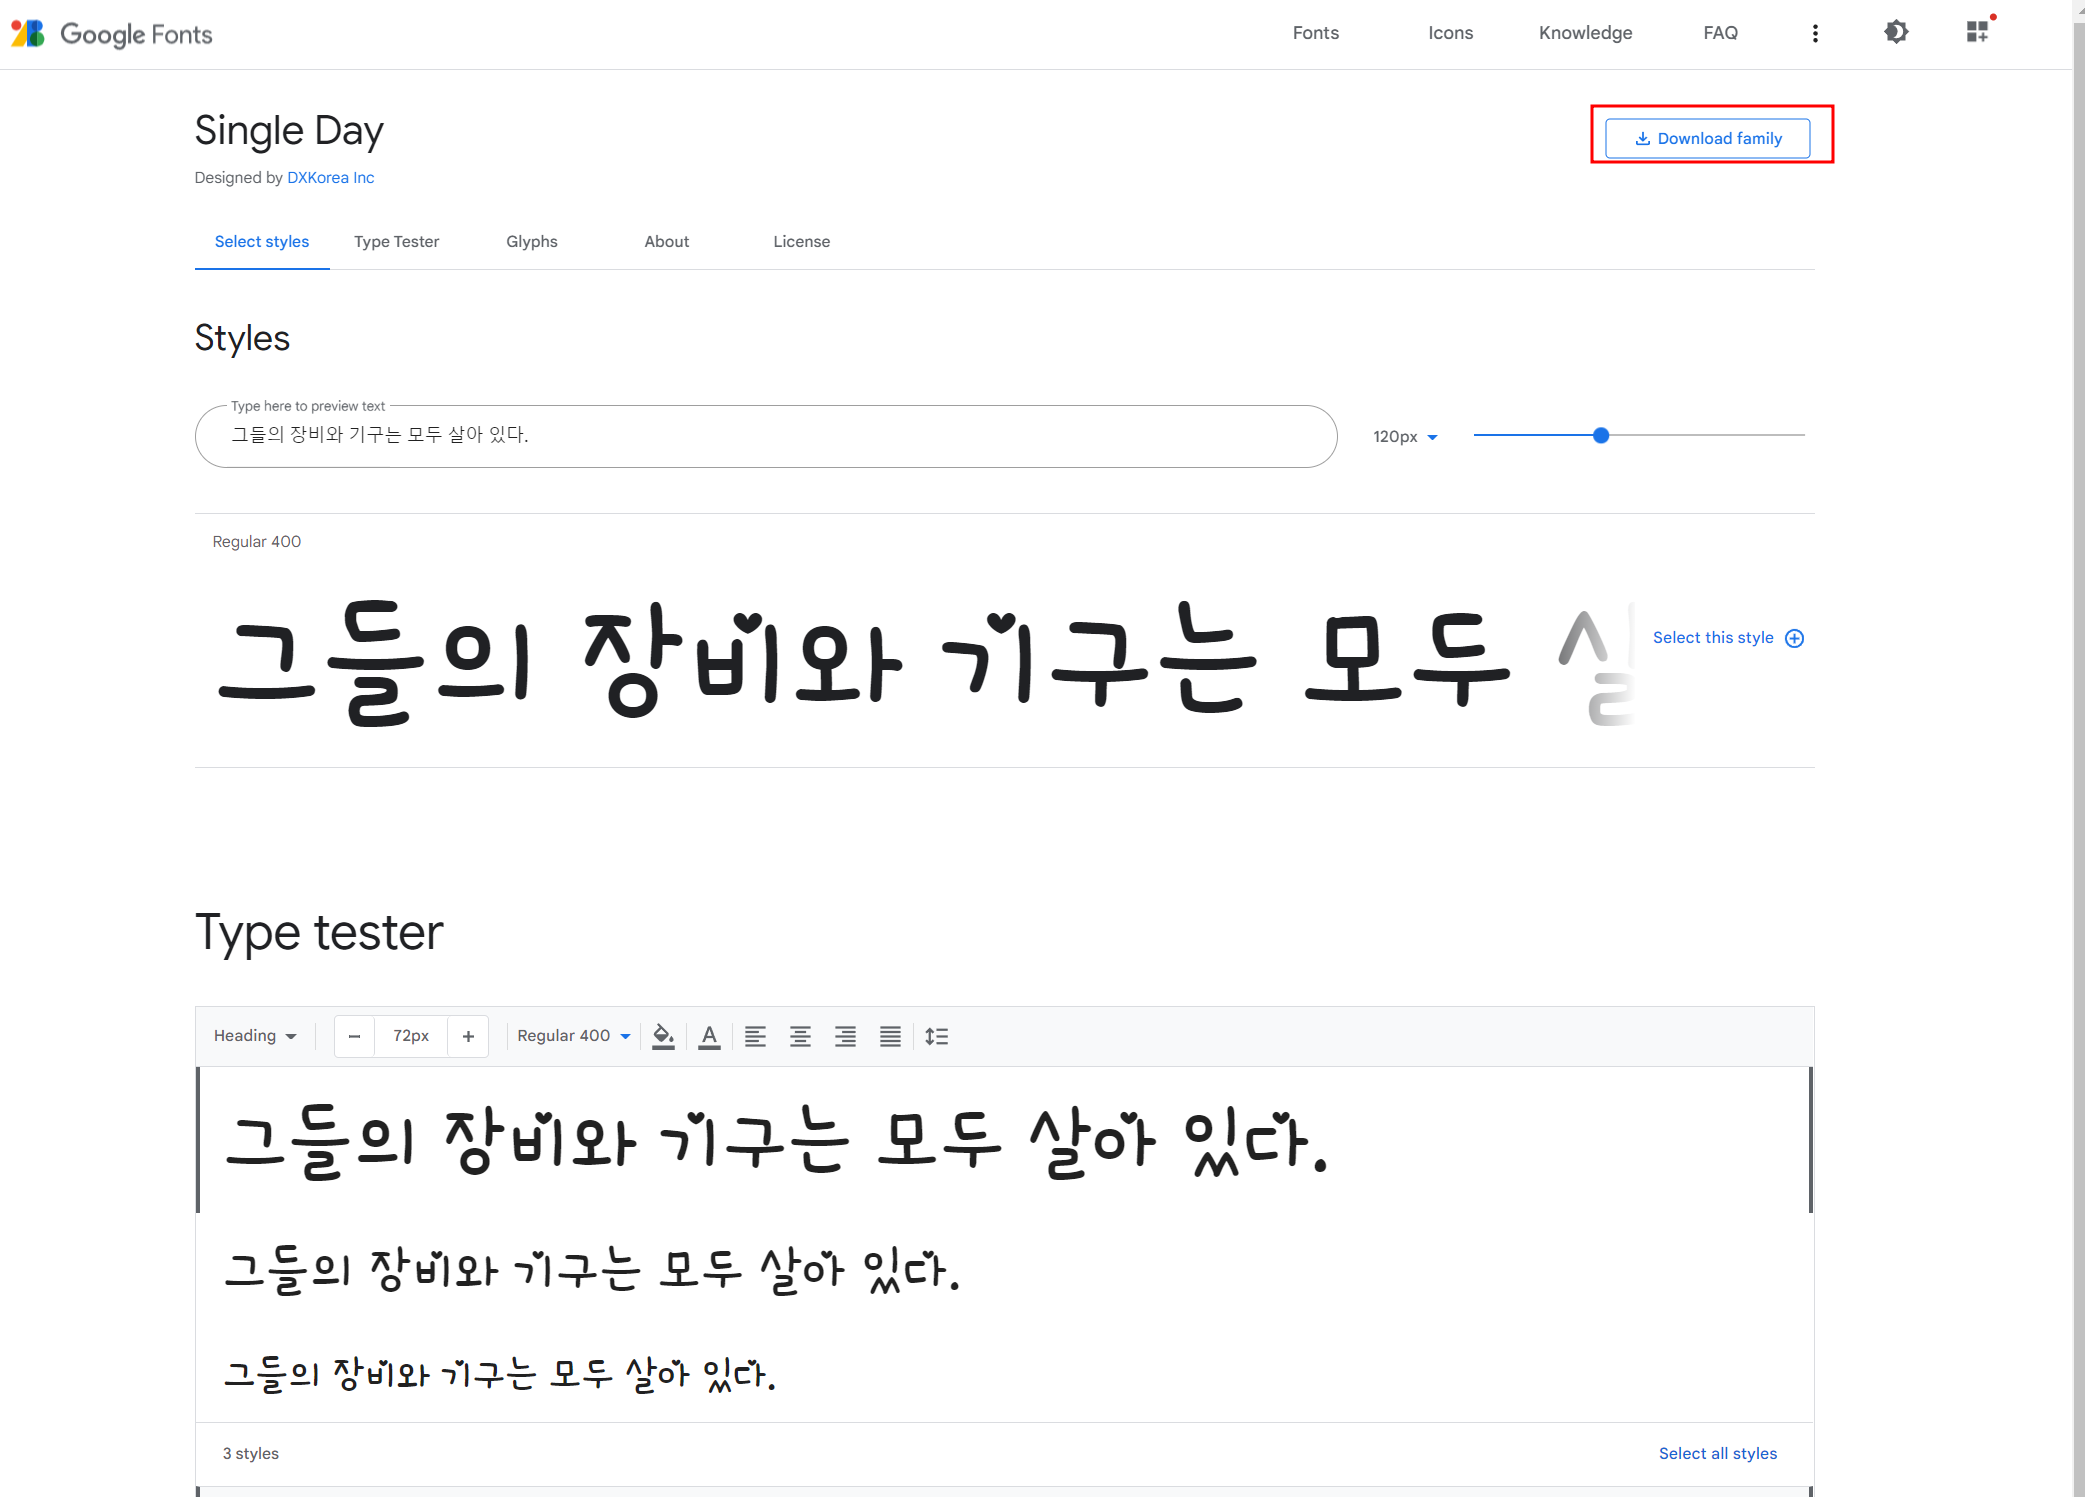
Task: Expand the Regular 400 weight dropdown
Action: tap(573, 1036)
